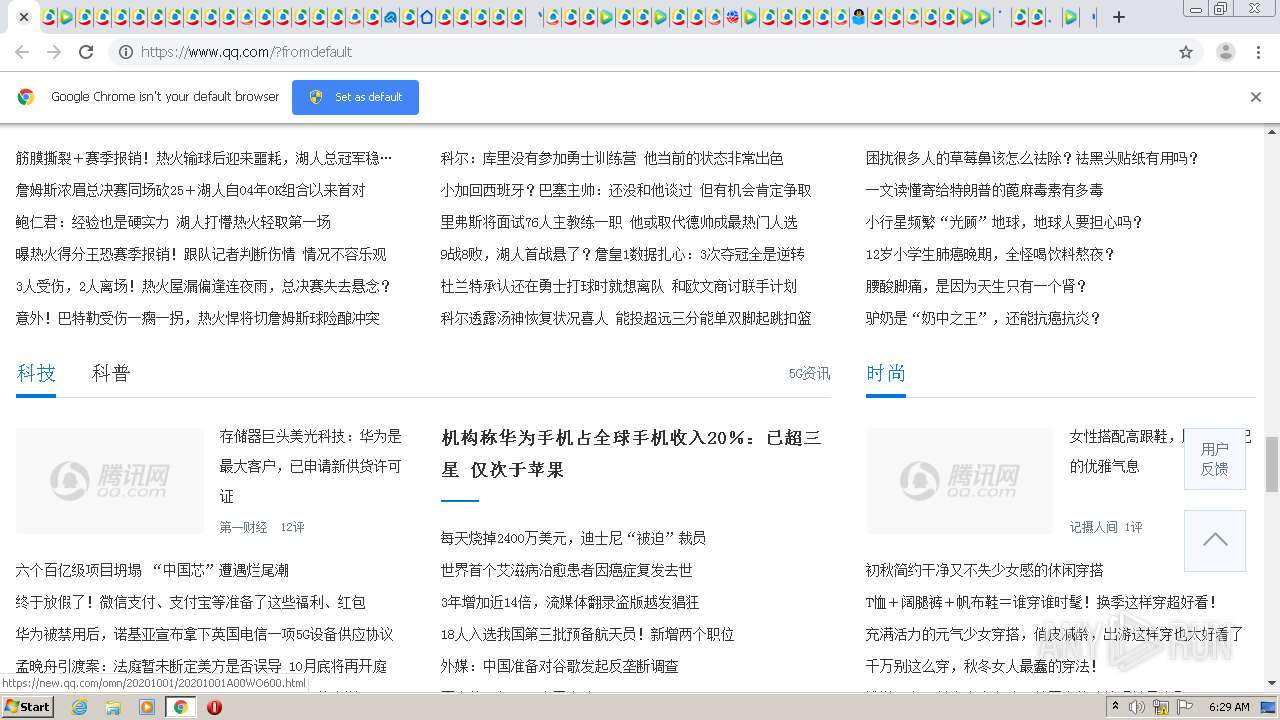
Task: Click the browser forward arrow
Action: point(54,52)
